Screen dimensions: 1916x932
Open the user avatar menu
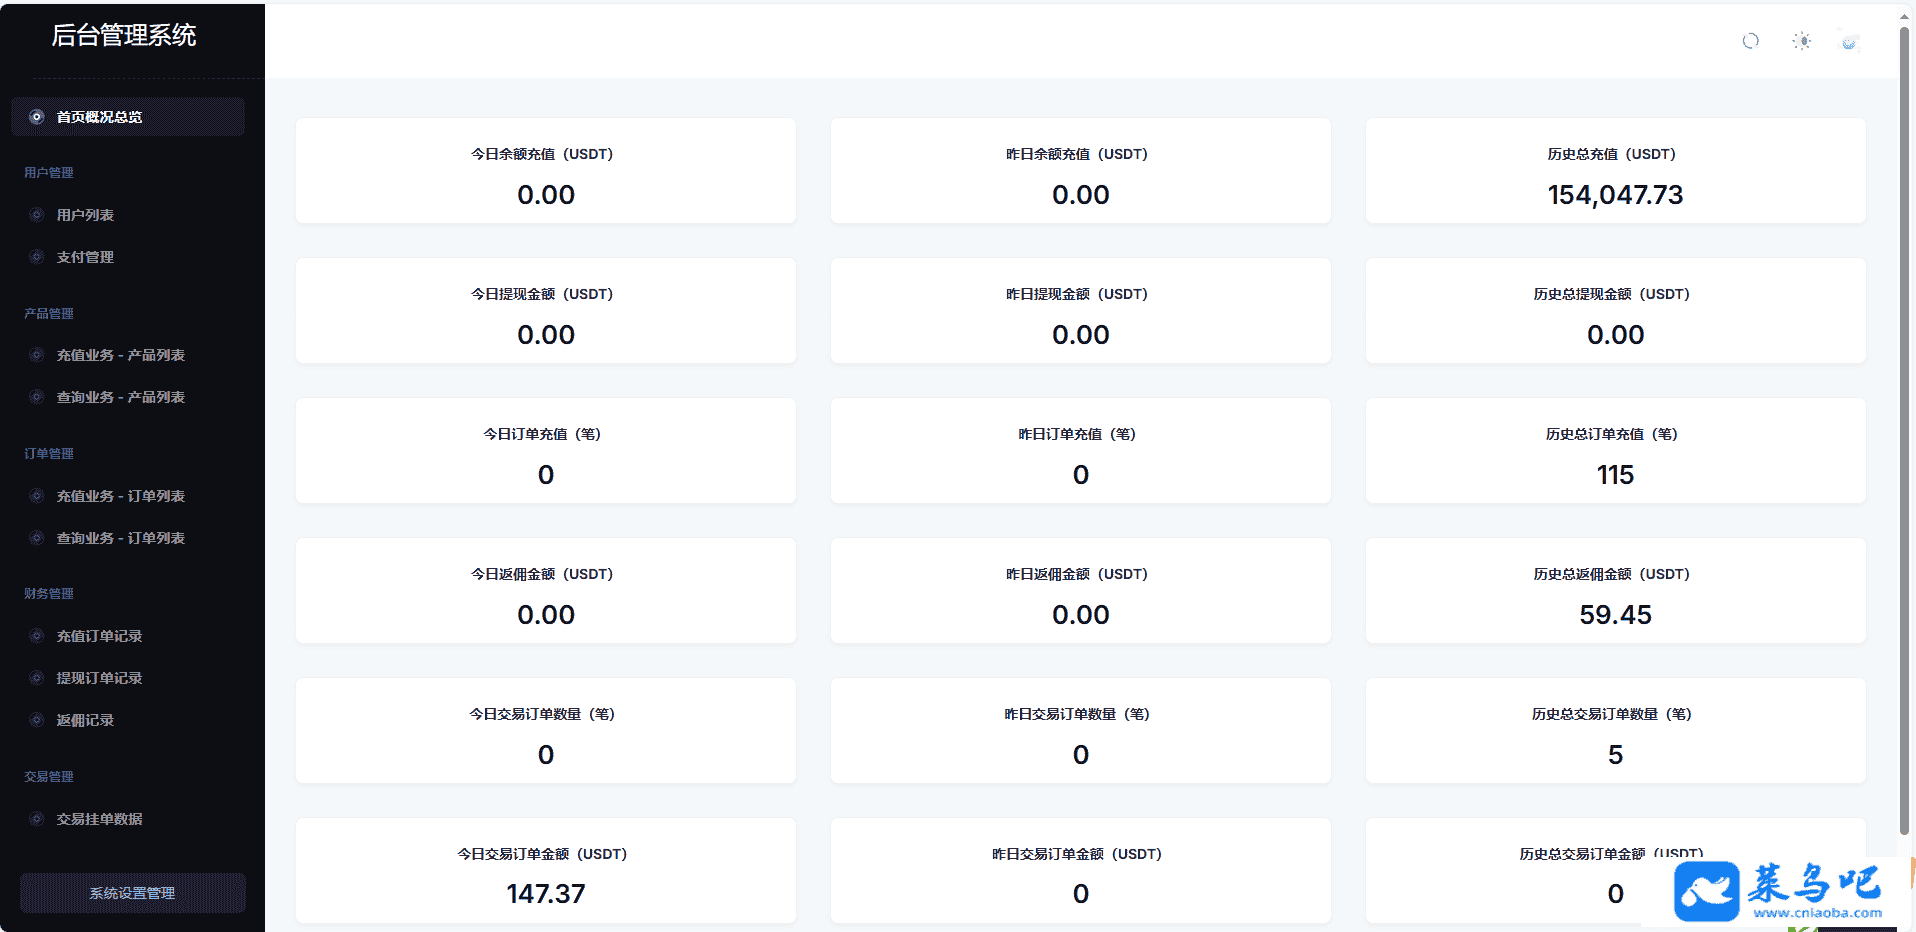pos(1849,42)
